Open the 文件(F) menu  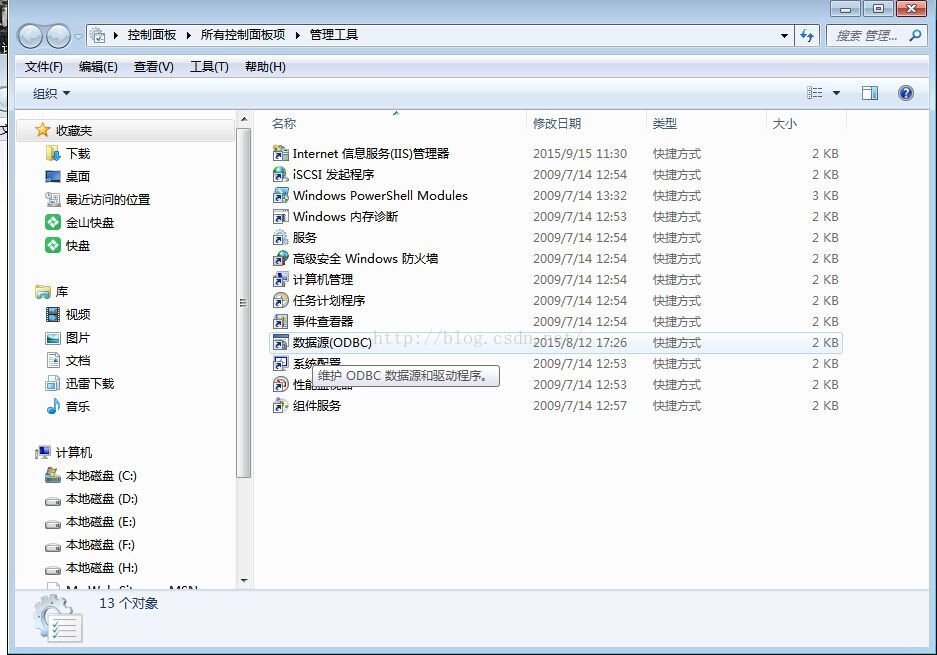pyautogui.click(x=44, y=66)
